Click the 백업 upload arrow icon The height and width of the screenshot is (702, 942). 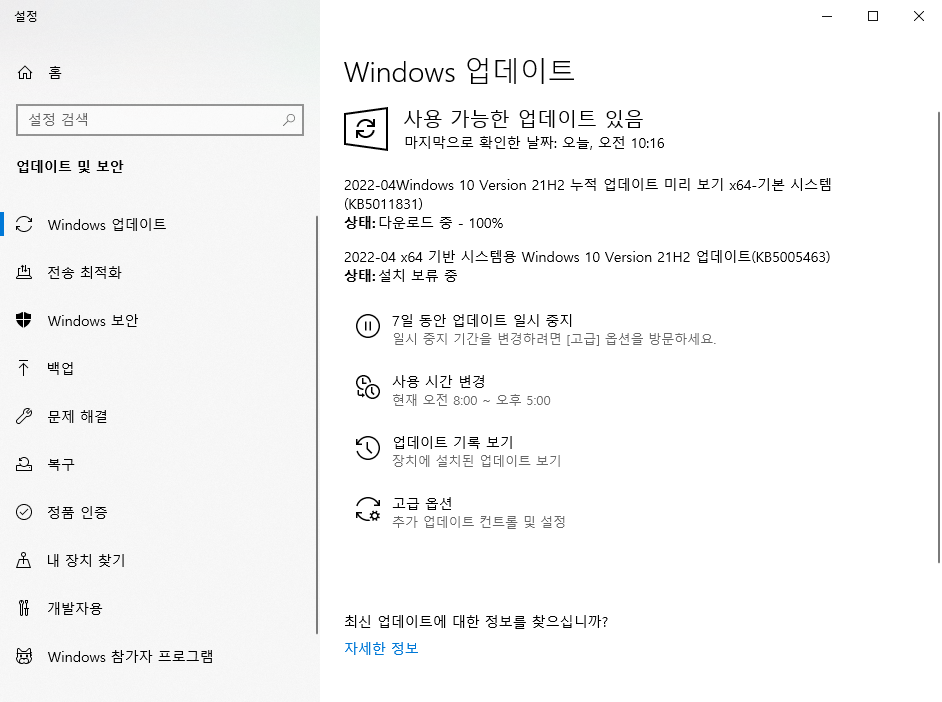coord(23,368)
